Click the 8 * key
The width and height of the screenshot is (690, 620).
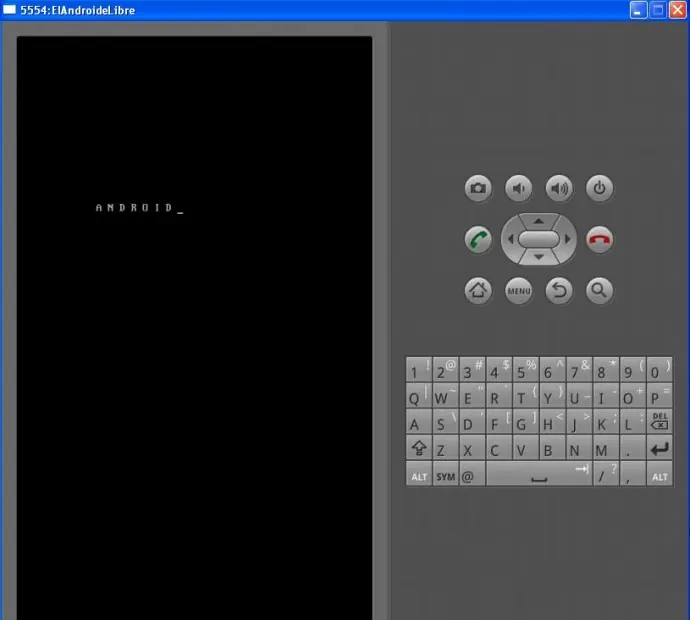point(606,370)
